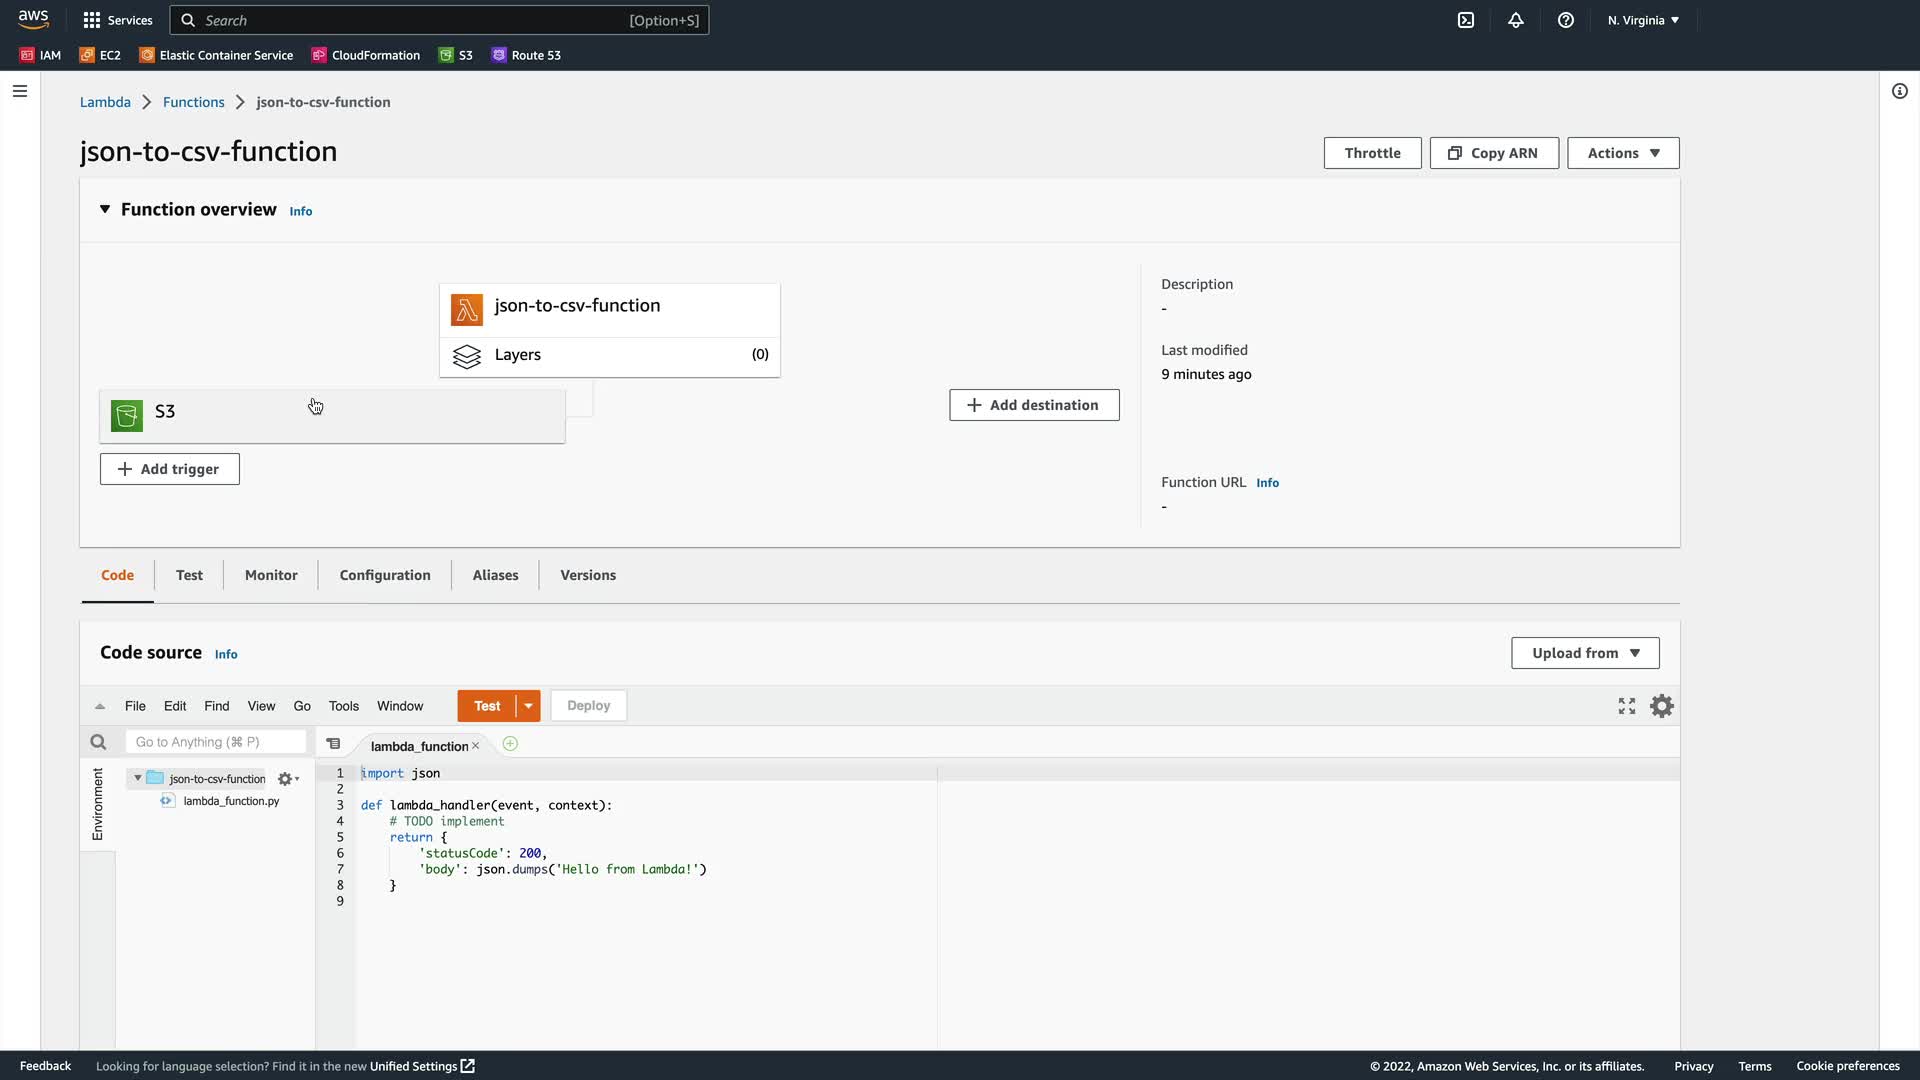Open AWS CloudShell icon in top bar
This screenshot has width=1920, height=1080.
click(x=1466, y=20)
